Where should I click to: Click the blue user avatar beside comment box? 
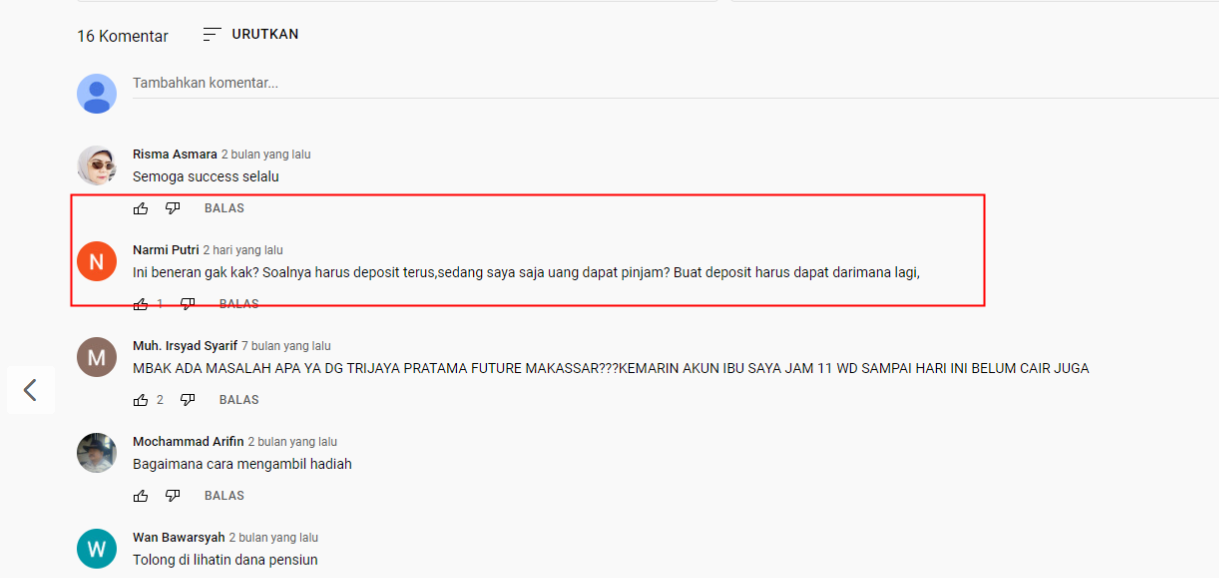point(97,93)
